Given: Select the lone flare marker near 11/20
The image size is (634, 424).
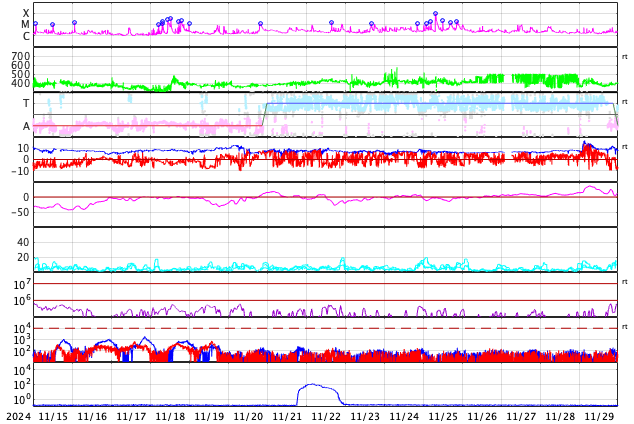Looking at the screenshot, I should (260, 24).
